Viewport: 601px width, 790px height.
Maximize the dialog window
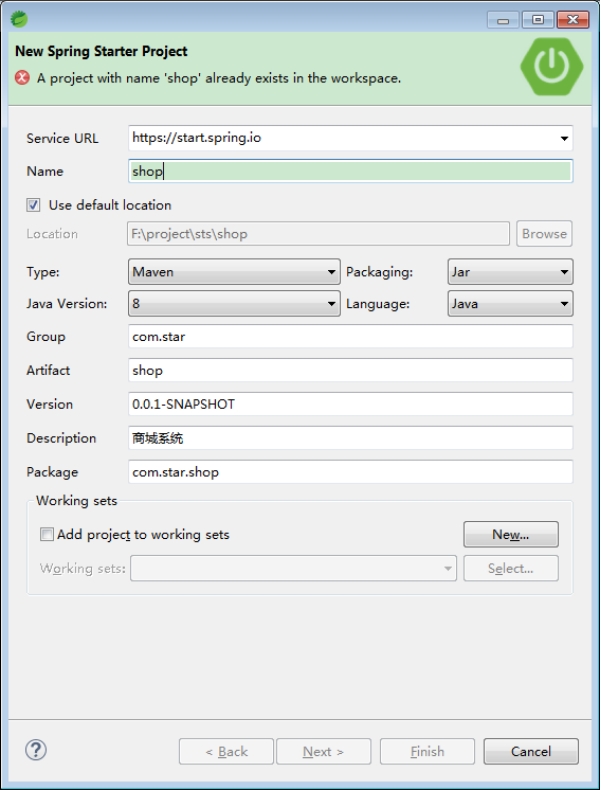(538, 20)
